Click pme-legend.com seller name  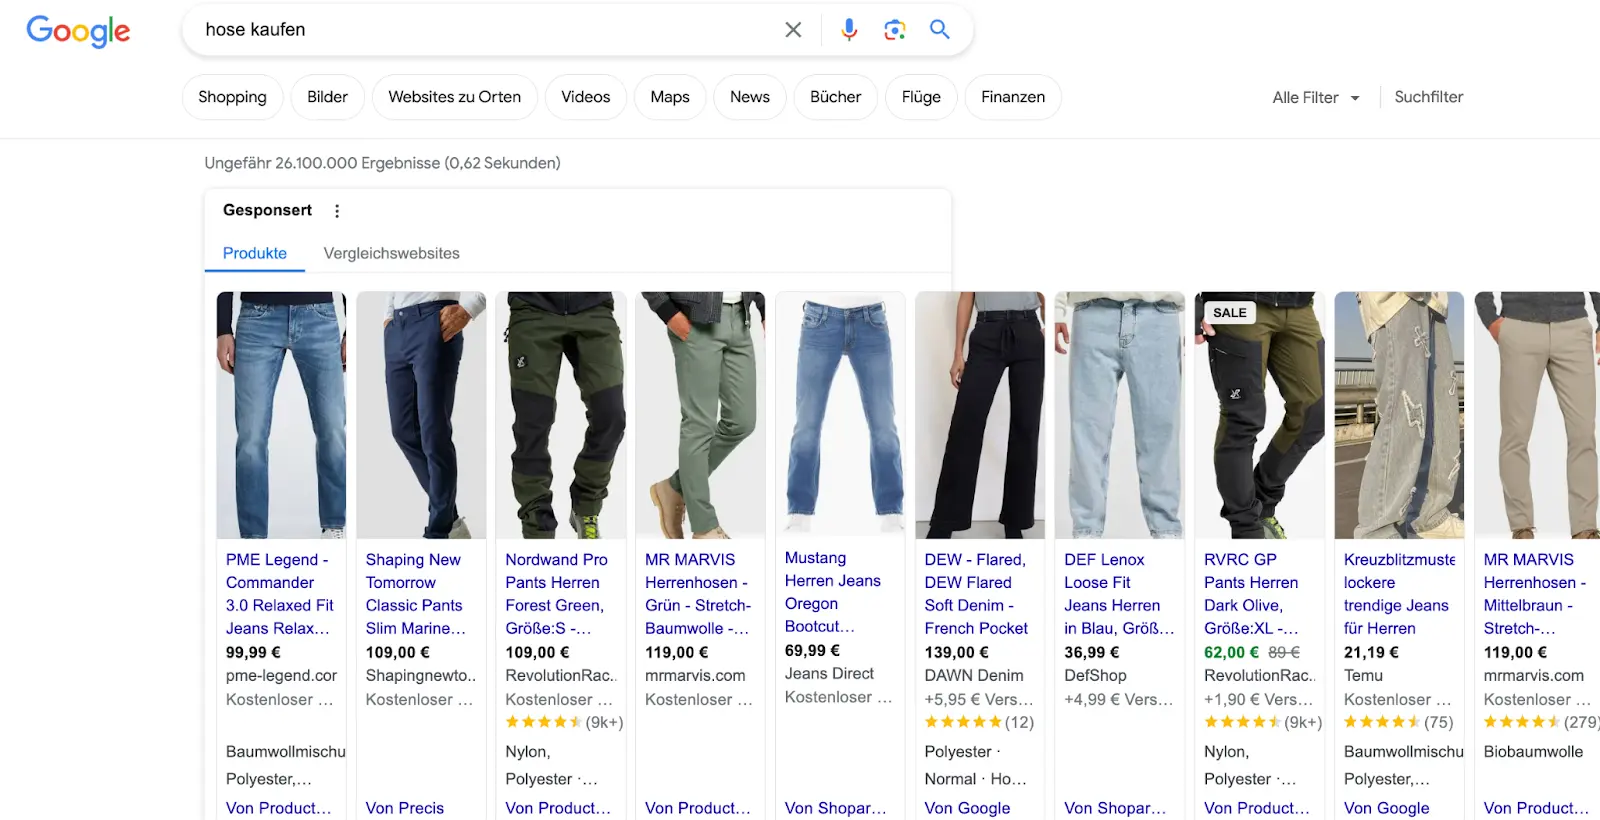point(281,676)
